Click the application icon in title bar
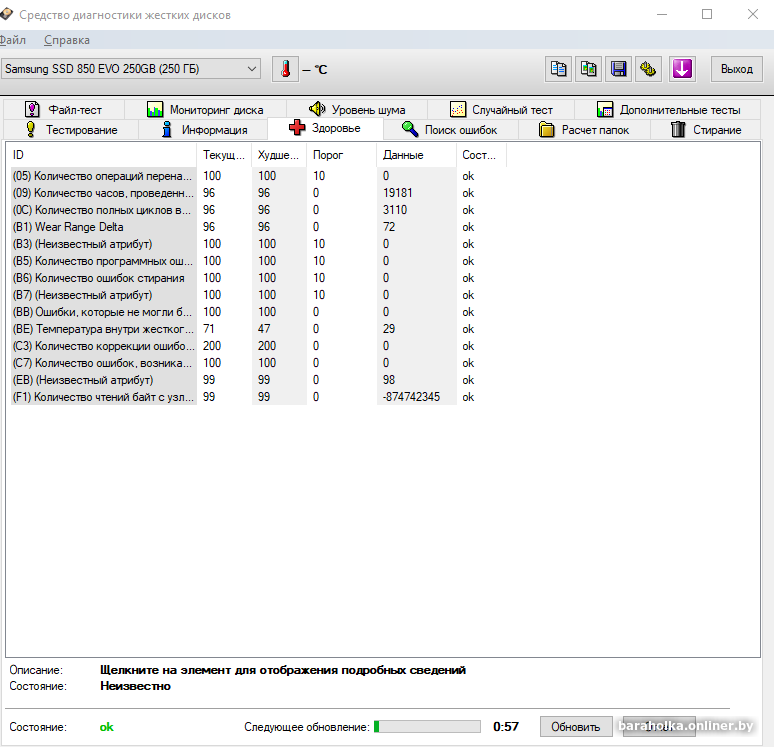The width and height of the screenshot is (774, 747). point(6,14)
